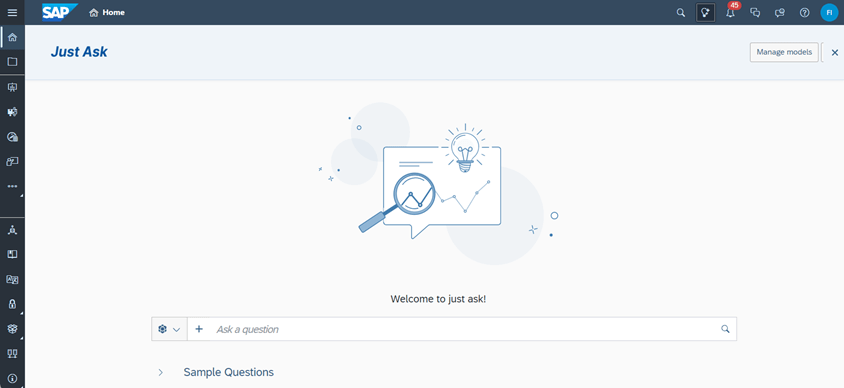Screen dimensions: 844x388
Task: Open Data Analyzer from the gauge sidebar icon
Action: (x=12, y=137)
